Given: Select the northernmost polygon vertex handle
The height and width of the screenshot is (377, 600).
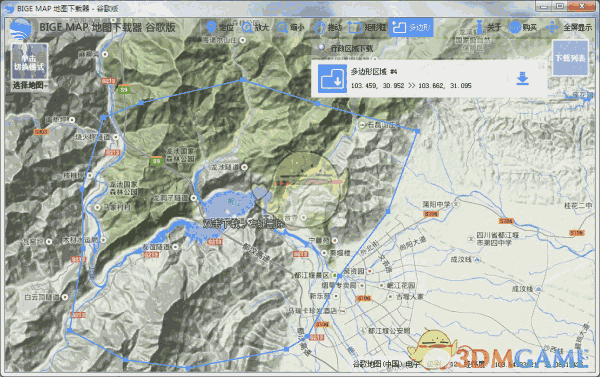Looking at the screenshot, I should (x=243, y=80).
